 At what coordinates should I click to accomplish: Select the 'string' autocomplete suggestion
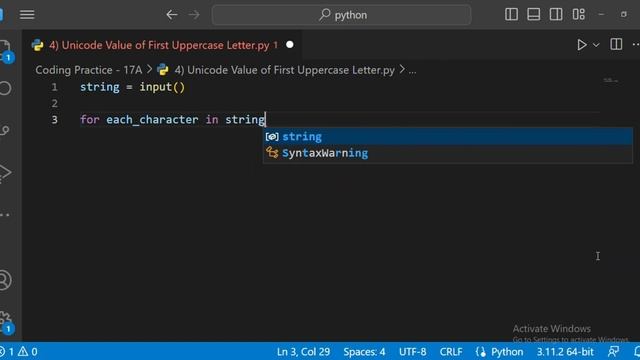pos(448,136)
